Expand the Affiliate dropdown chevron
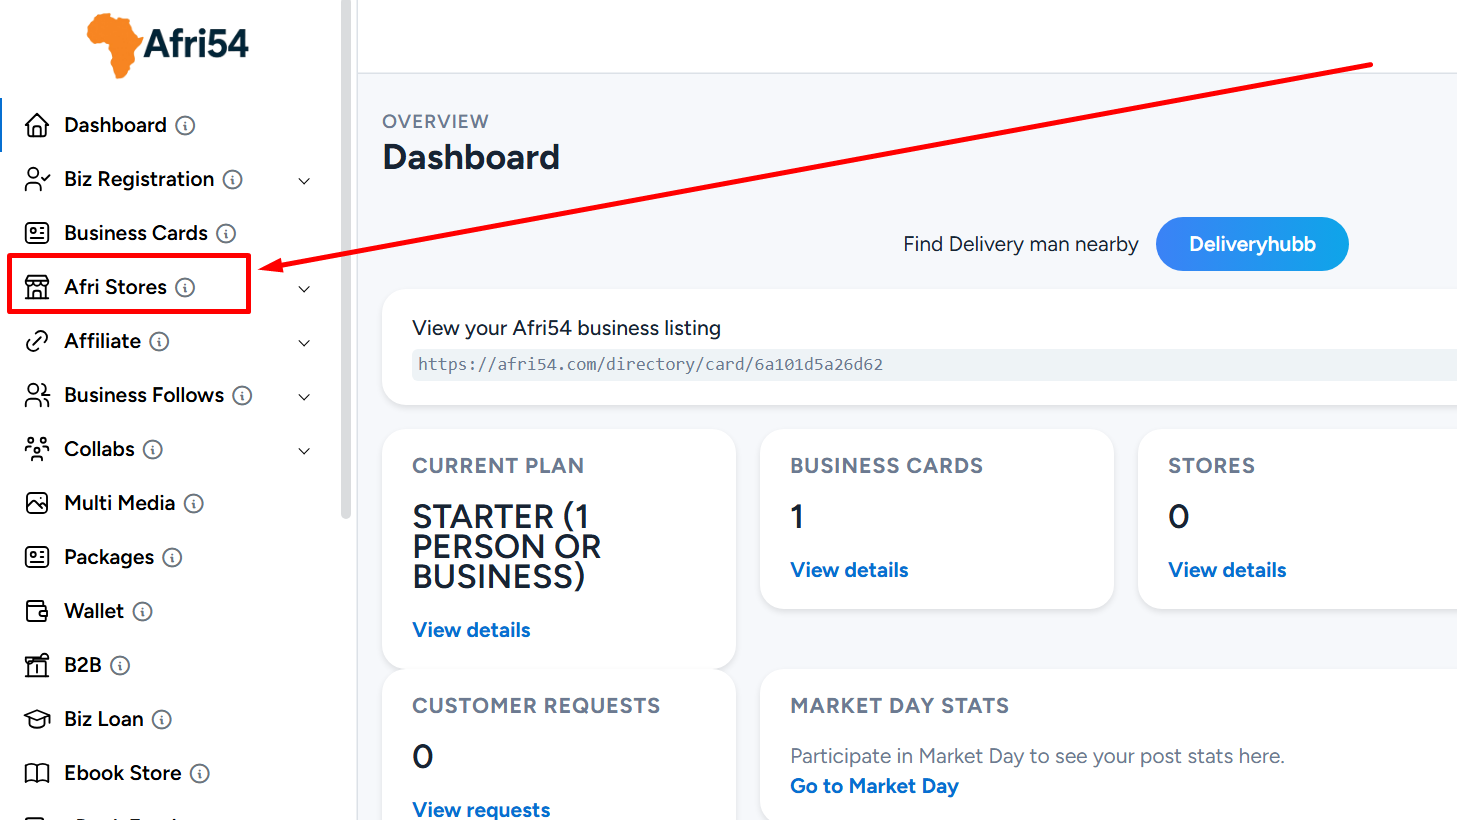The image size is (1457, 820). pyautogui.click(x=304, y=343)
